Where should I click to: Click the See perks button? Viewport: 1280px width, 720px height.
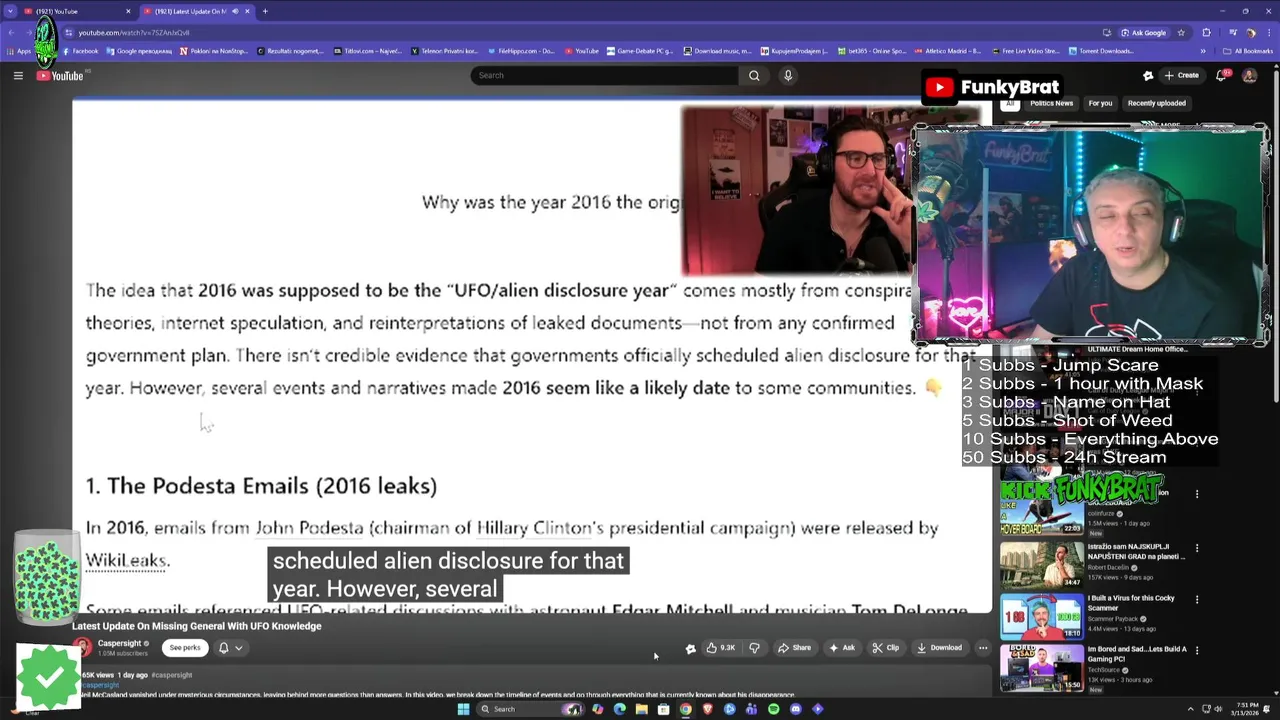185,648
